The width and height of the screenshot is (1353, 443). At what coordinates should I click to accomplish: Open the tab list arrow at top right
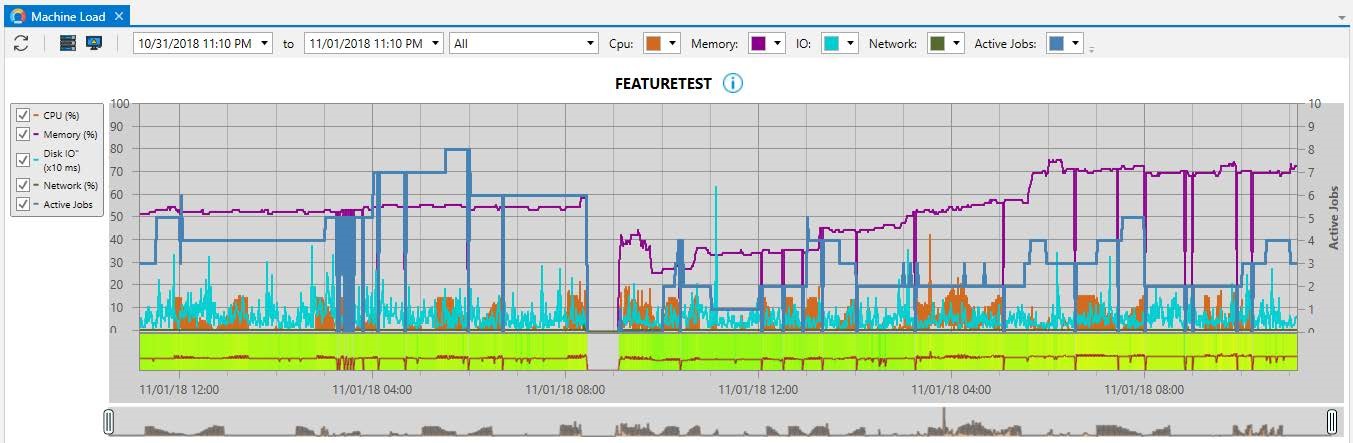(x=1341, y=18)
